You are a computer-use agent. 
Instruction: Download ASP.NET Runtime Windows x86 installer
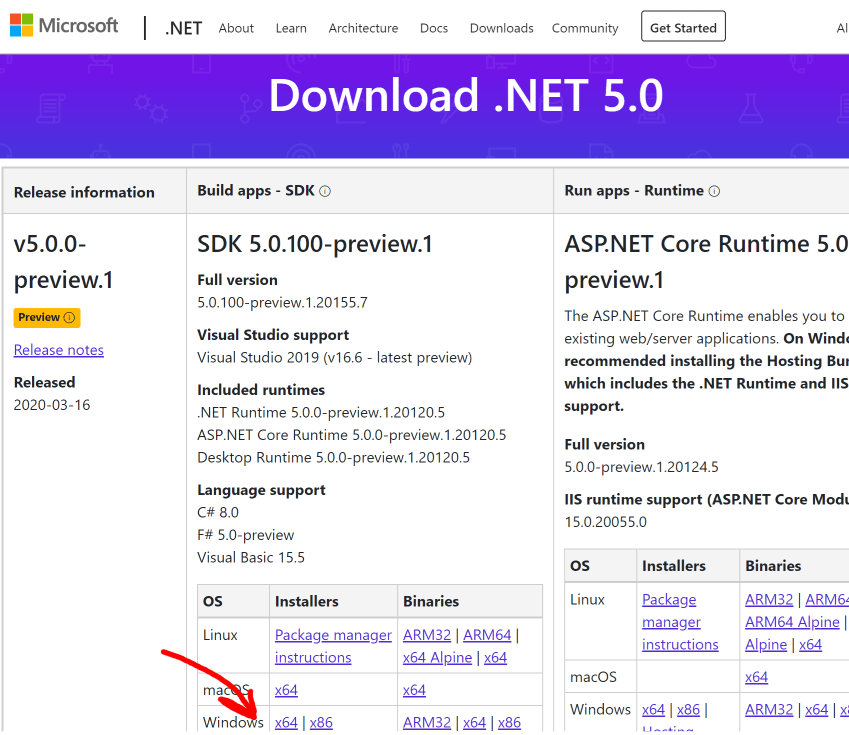coord(688,710)
